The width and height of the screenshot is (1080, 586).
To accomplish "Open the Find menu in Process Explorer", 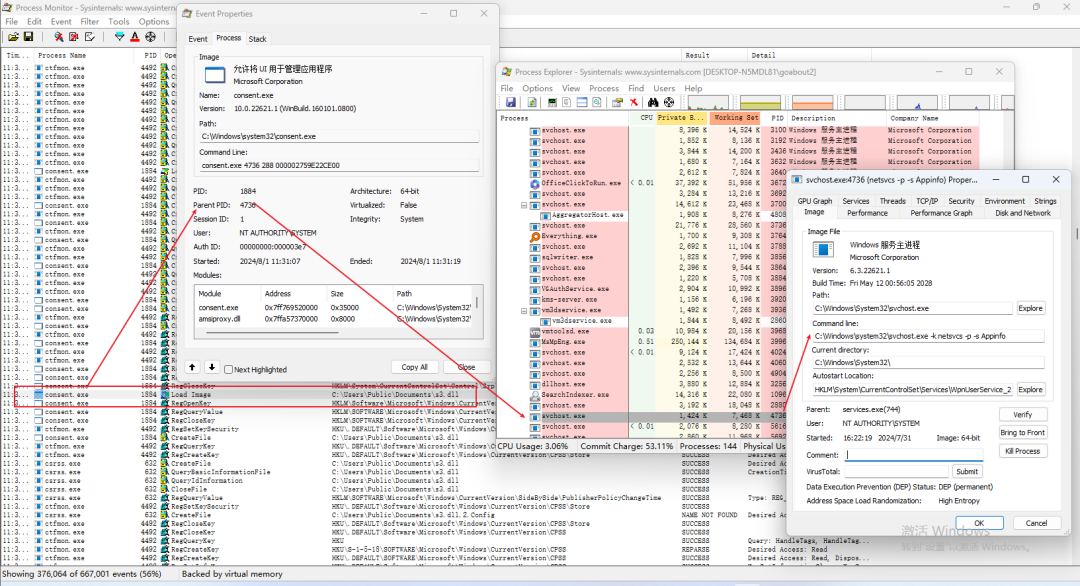I will 636,88.
